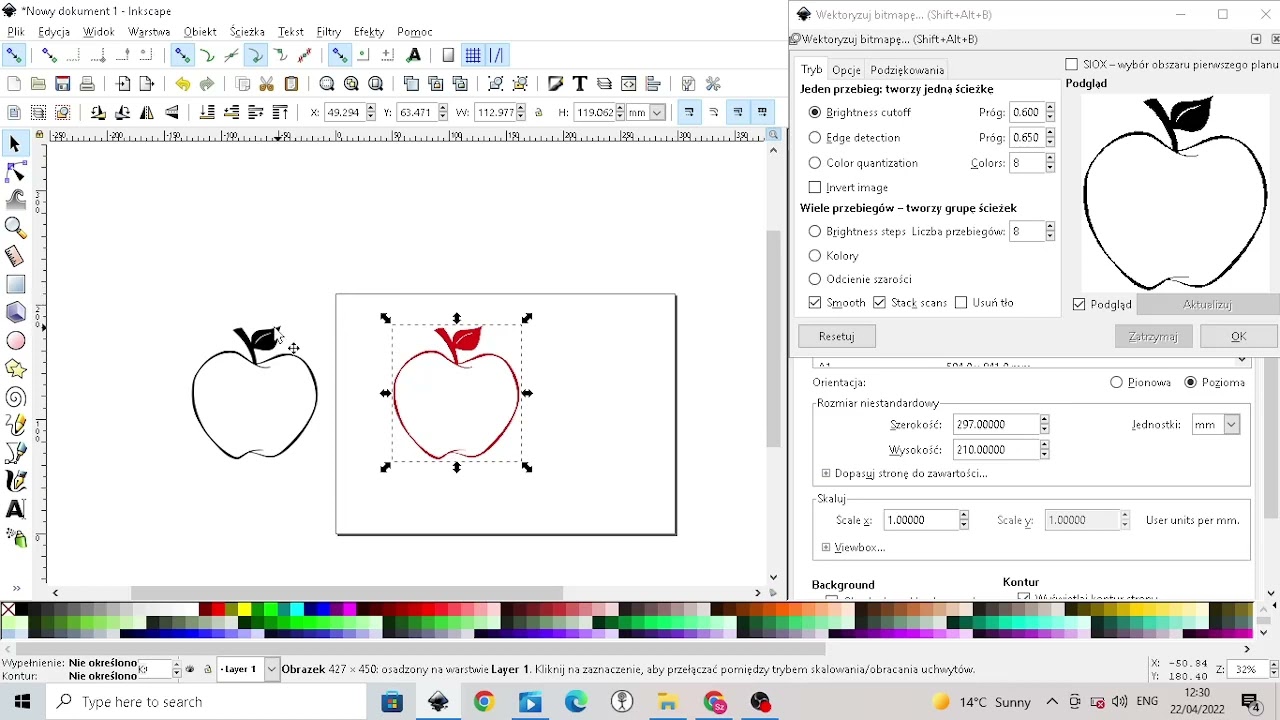Click the Resetuj button
The width and height of the screenshot is (1280, 720).
[x=837, y=336]
